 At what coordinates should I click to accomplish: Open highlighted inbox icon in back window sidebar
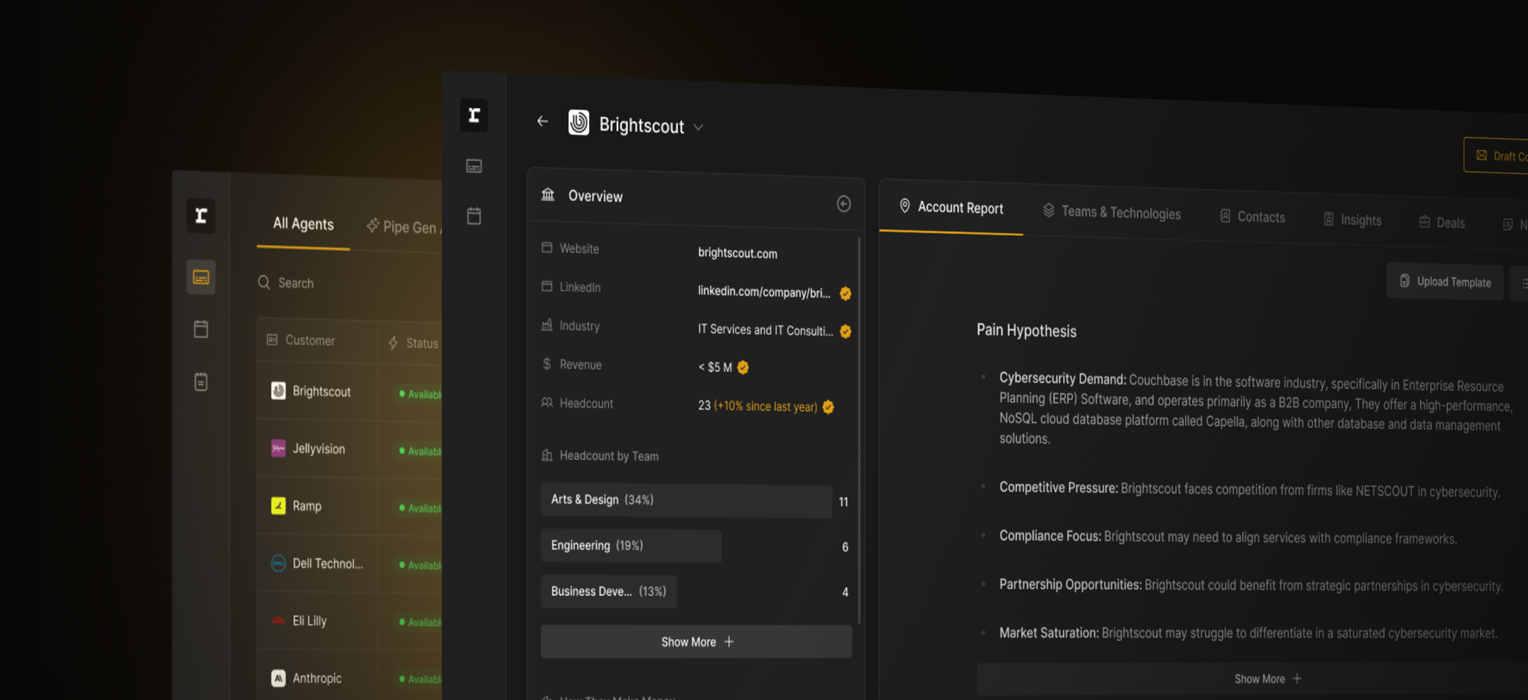201,277
